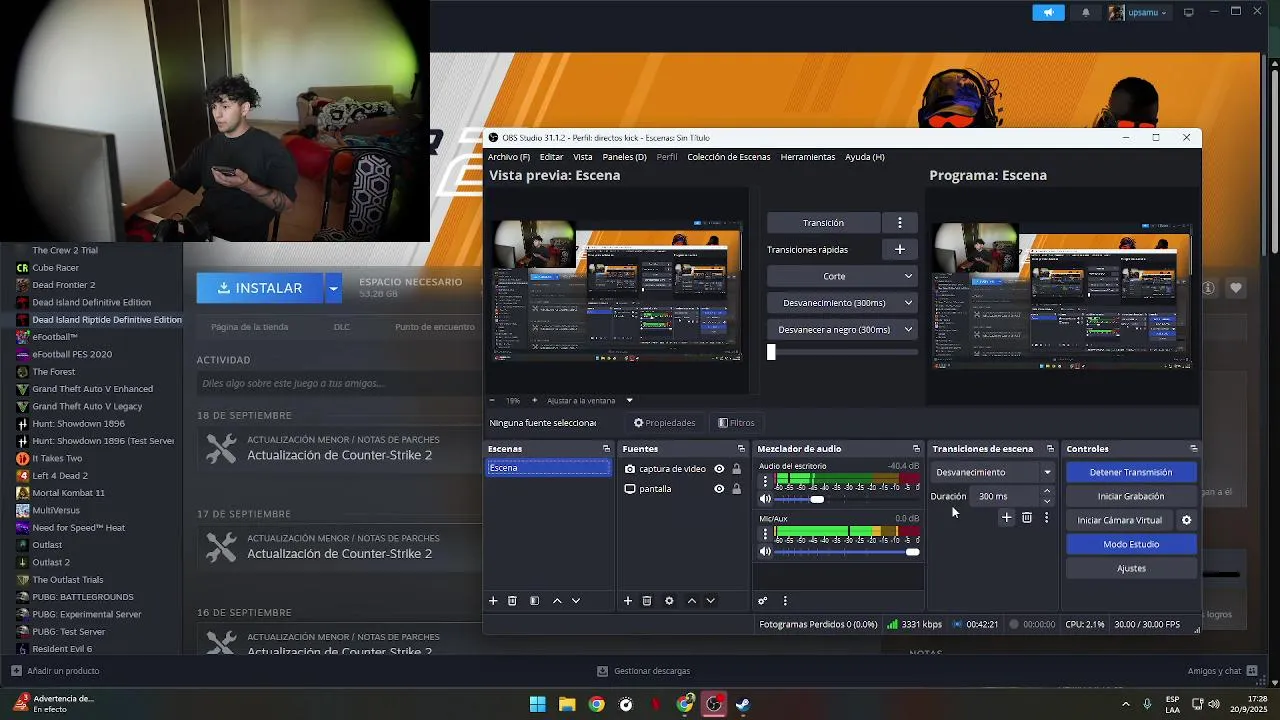Click the studio mode transition T-bar slider
The image size is (1280, 720).
pyautogui.click(x=842, y=352)
